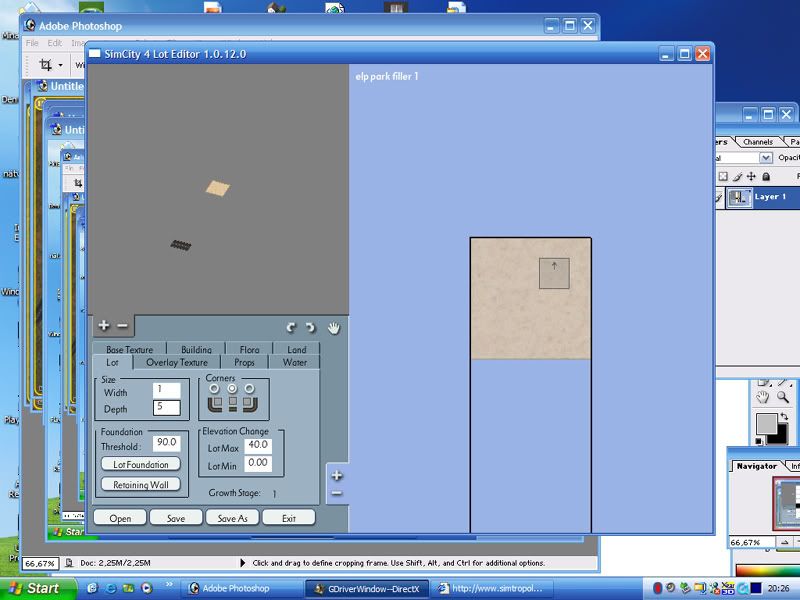The width and height of the screenshot is (800, 600).
Task: Select the Hand tool in Photoshop toolbox
Action: [762, 397]
